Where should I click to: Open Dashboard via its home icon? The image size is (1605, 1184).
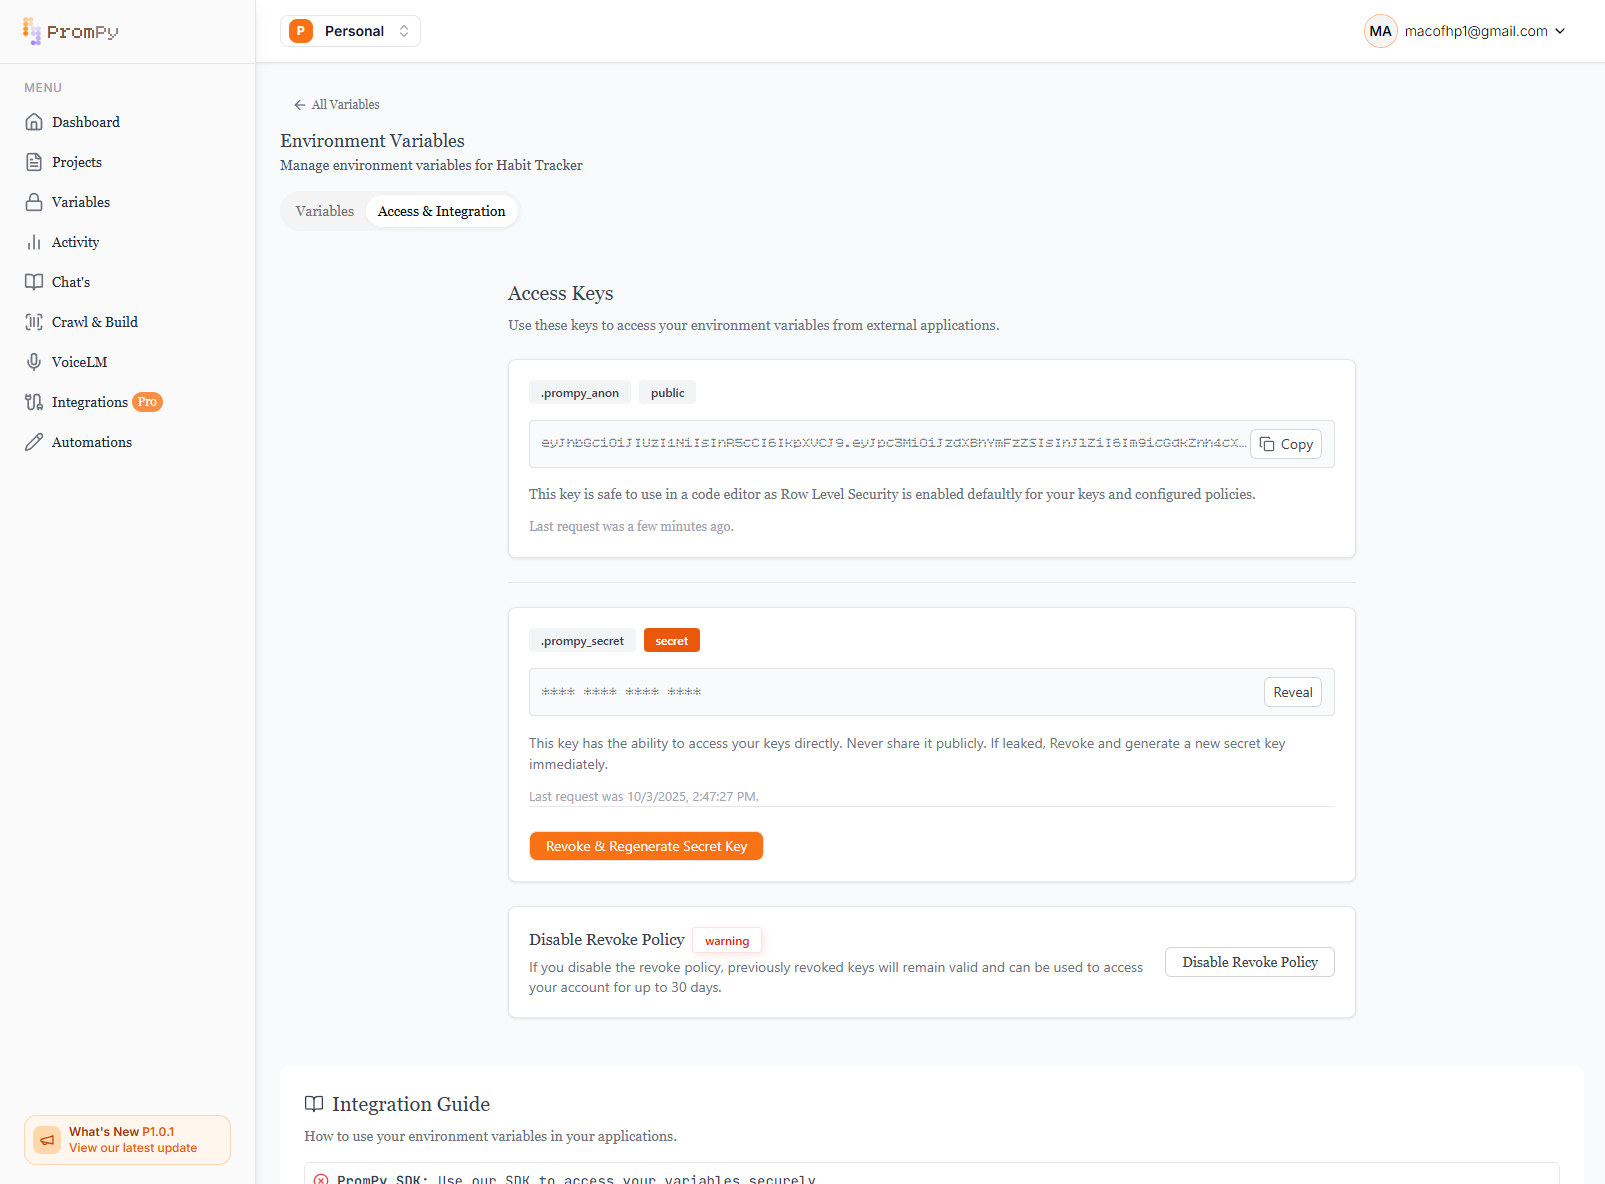pos(34,122)
